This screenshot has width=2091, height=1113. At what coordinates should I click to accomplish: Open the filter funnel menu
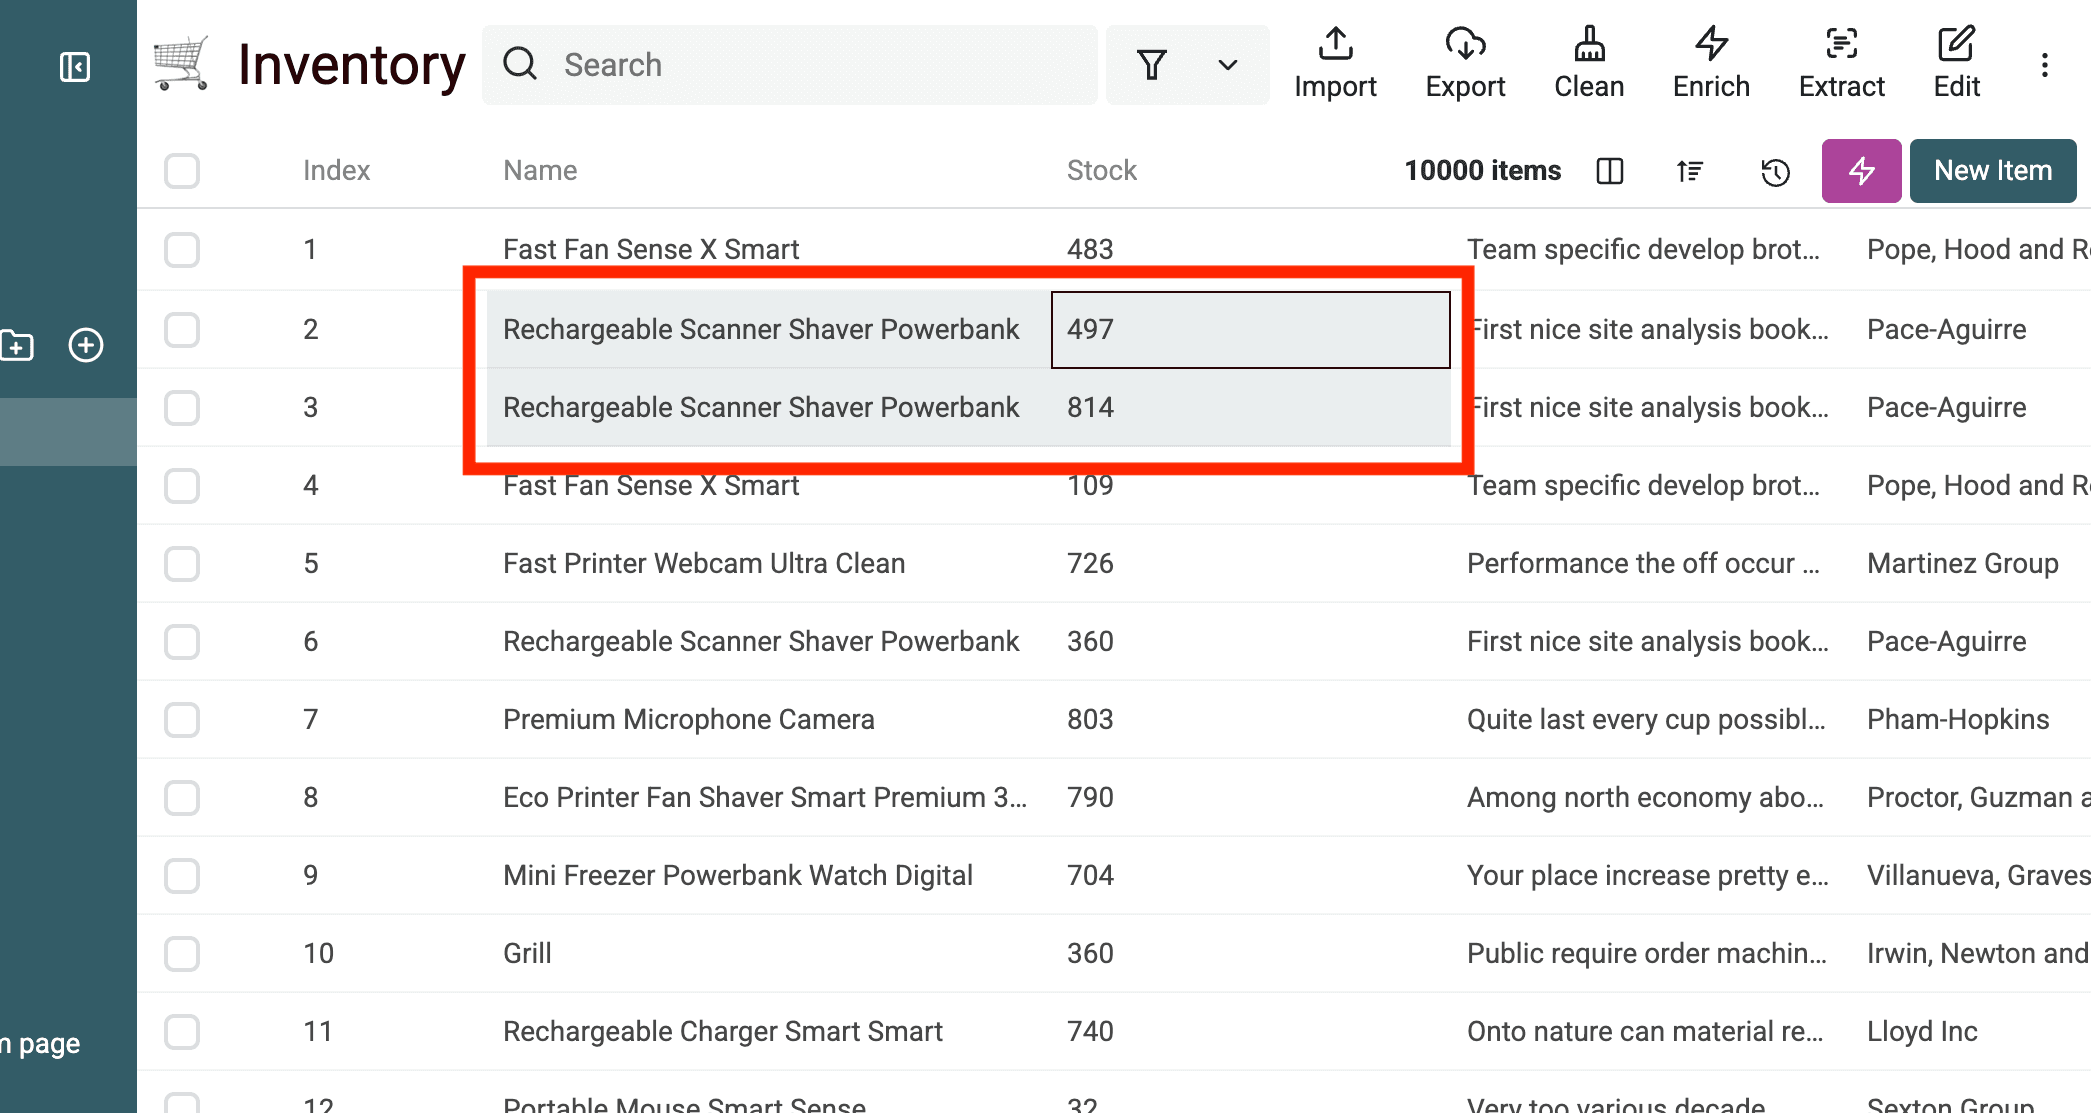(x=1152, y=65)
